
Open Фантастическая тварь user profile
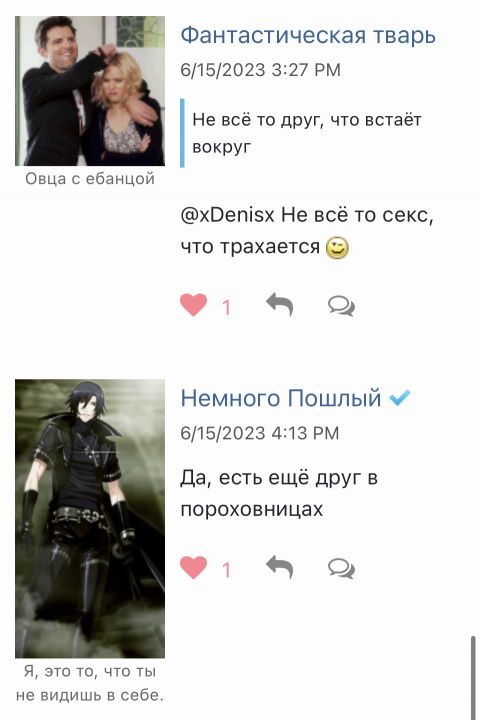(x=308, y=35)
